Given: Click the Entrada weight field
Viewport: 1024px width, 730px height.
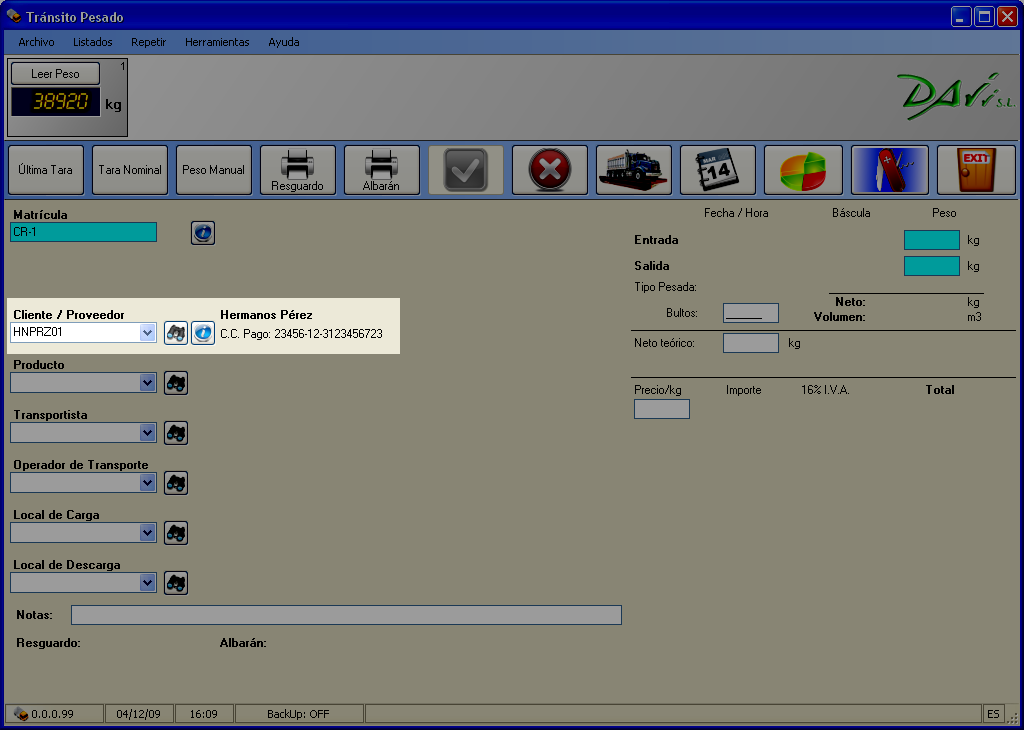Looking at the screenshot, I should point(932,240).
